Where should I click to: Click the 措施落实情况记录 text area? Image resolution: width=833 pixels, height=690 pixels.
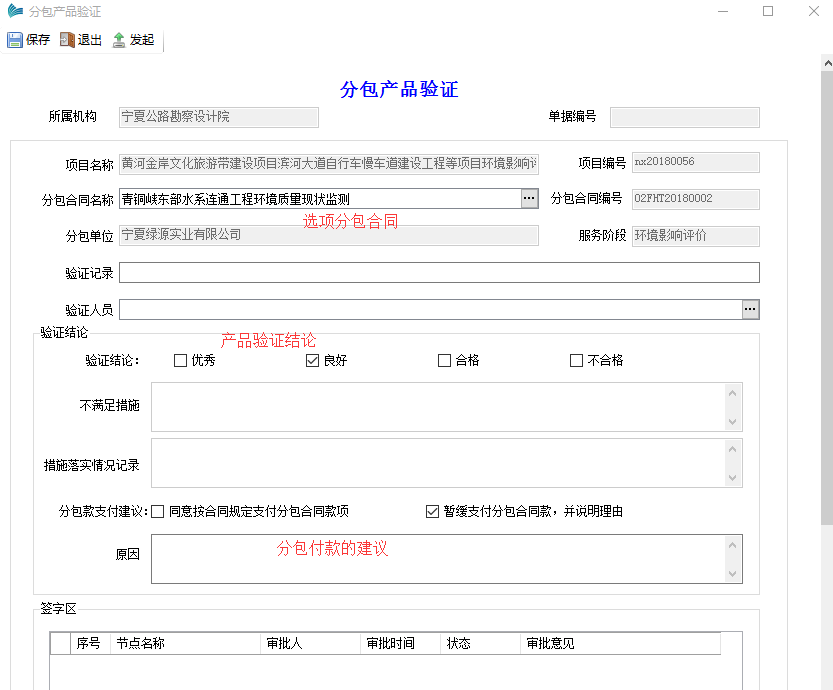pos(440,462)
